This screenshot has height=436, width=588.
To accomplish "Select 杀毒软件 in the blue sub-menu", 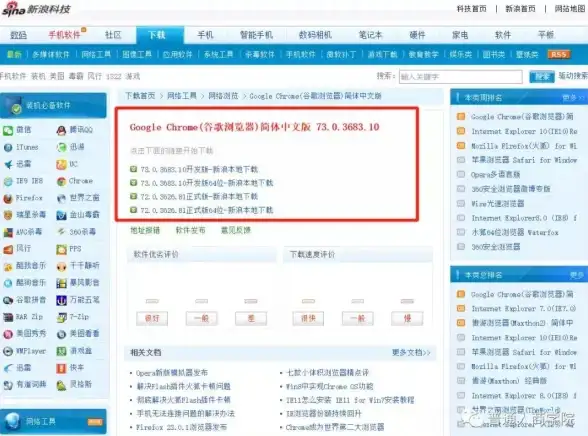I will tap(260, 55).
